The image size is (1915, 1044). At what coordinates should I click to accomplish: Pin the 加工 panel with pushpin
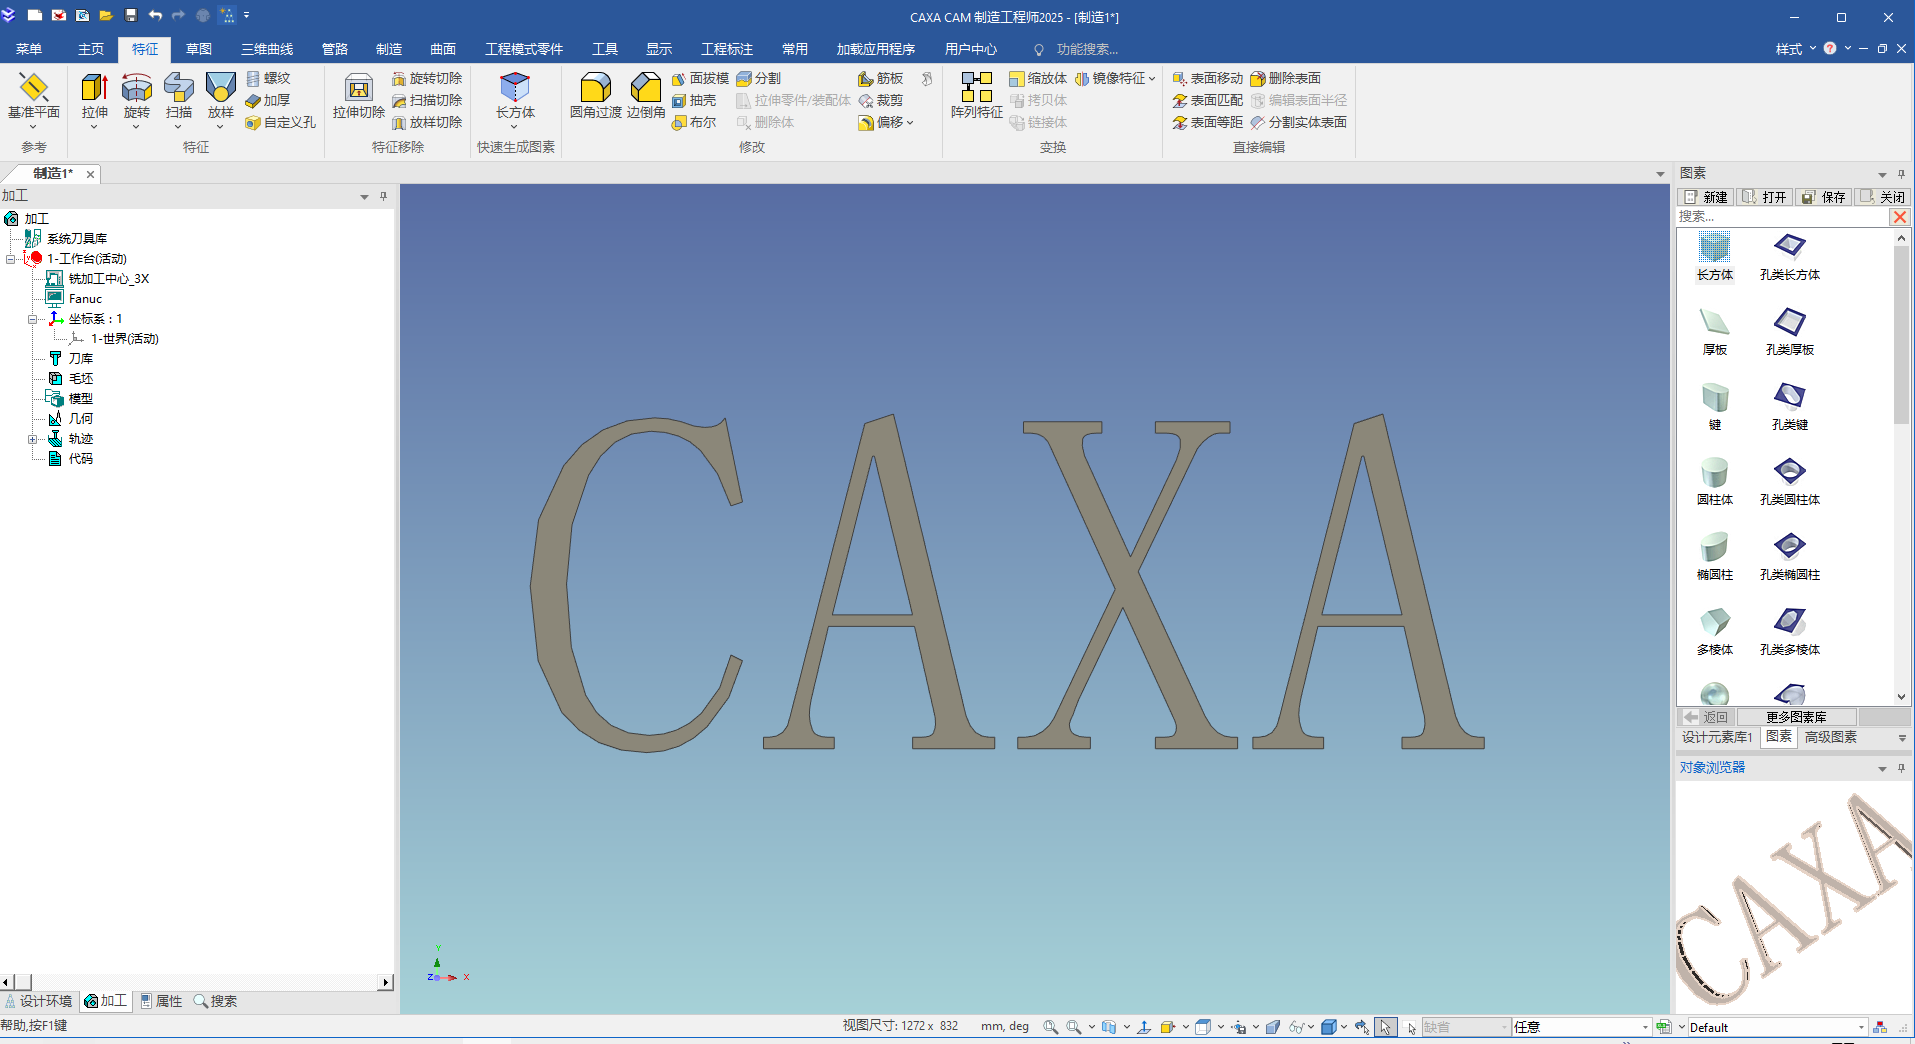tap(383, 196)
